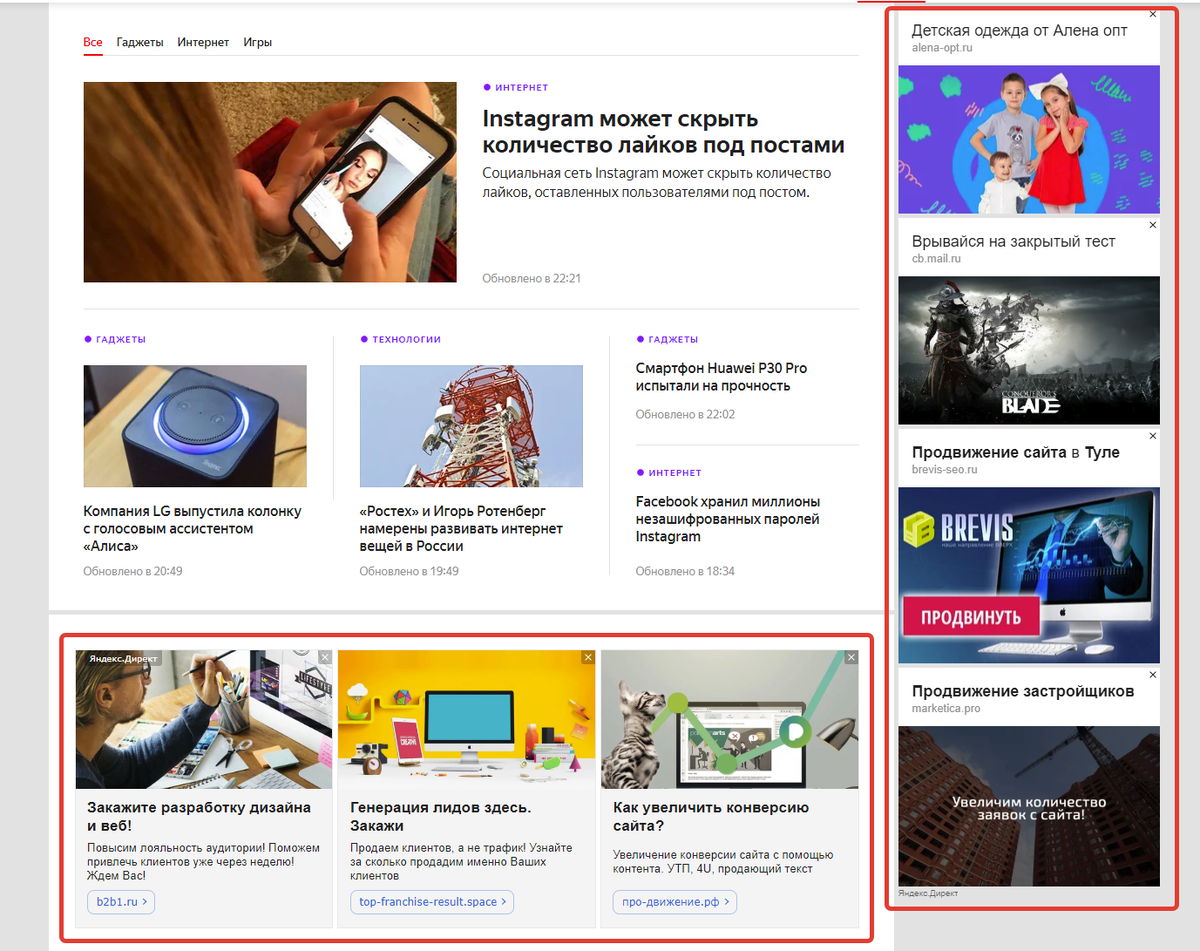Click the marketica.pro domain link
Viewport: 1200px width, 951px height.
945,708
